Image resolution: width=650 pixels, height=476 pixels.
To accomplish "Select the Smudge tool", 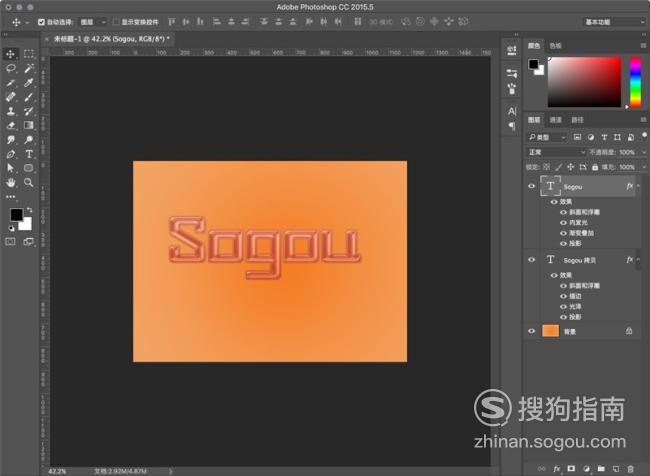I will tap(10, 140).
